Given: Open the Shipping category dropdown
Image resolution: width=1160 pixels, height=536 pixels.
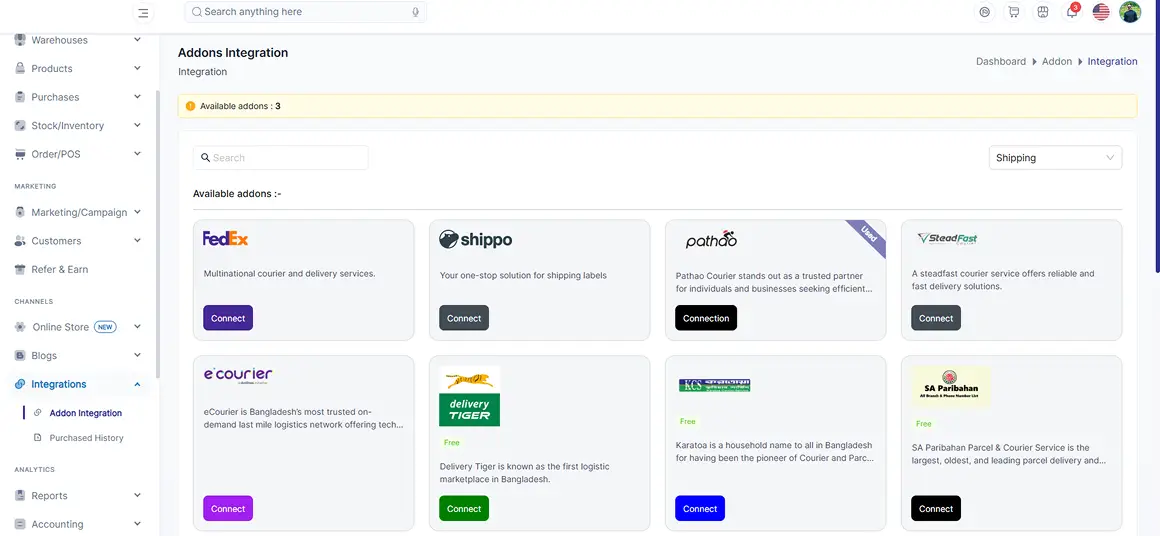Looking at the screenshot, I should pos(1055,157).
